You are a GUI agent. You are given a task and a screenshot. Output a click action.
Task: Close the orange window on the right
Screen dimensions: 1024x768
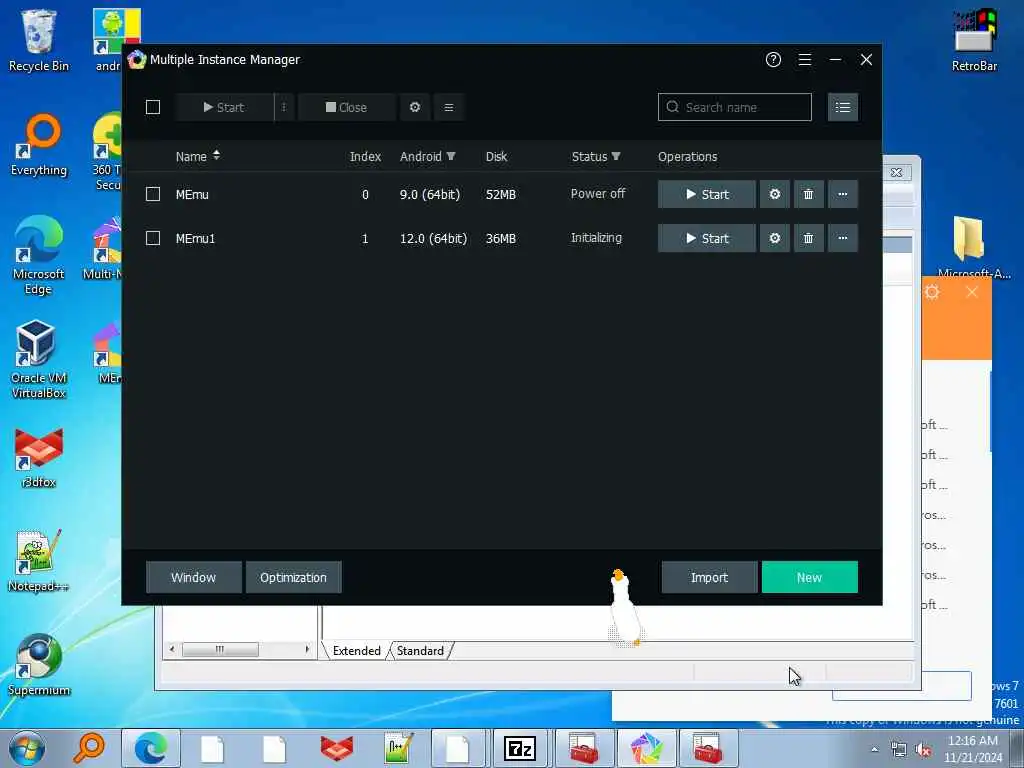(x=972, y=292)
